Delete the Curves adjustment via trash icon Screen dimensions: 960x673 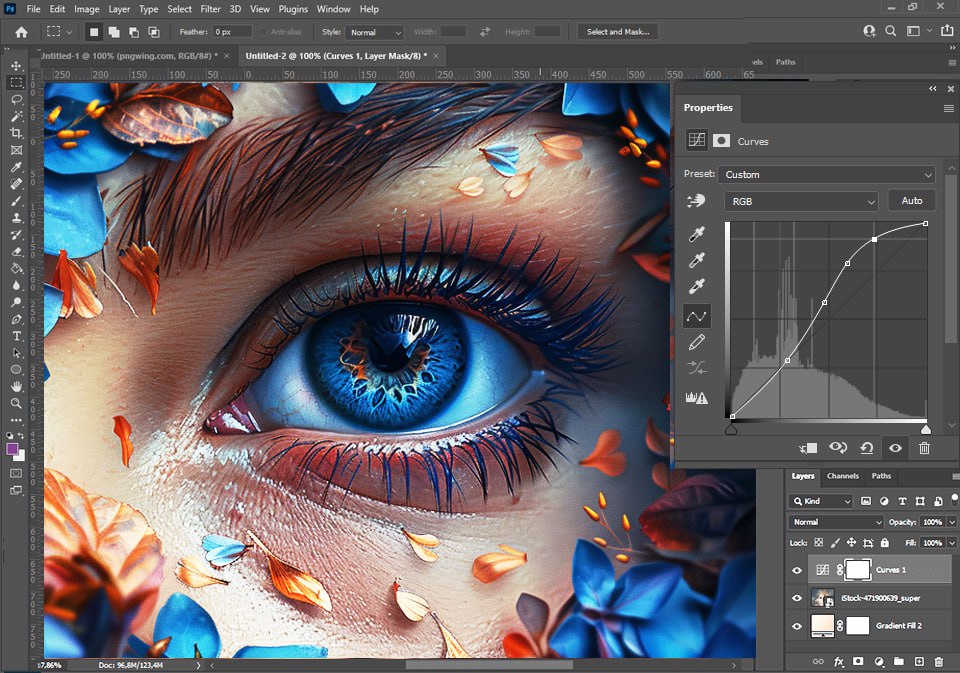(924, 449)
